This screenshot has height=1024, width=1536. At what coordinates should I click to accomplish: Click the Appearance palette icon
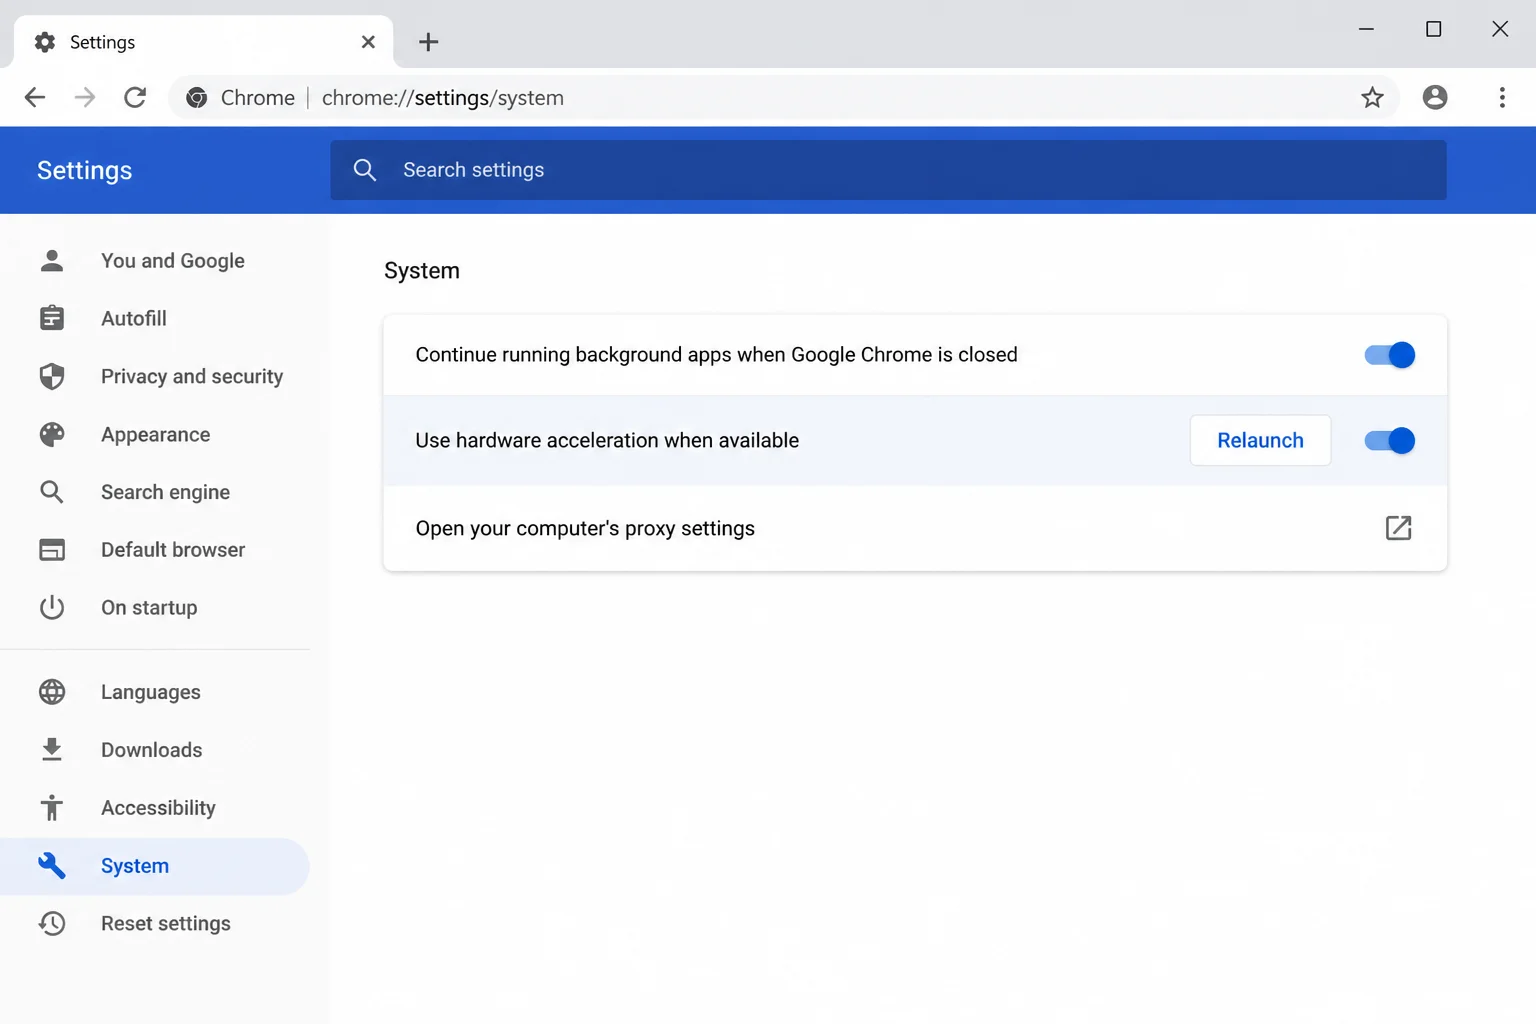coord(52,434)
